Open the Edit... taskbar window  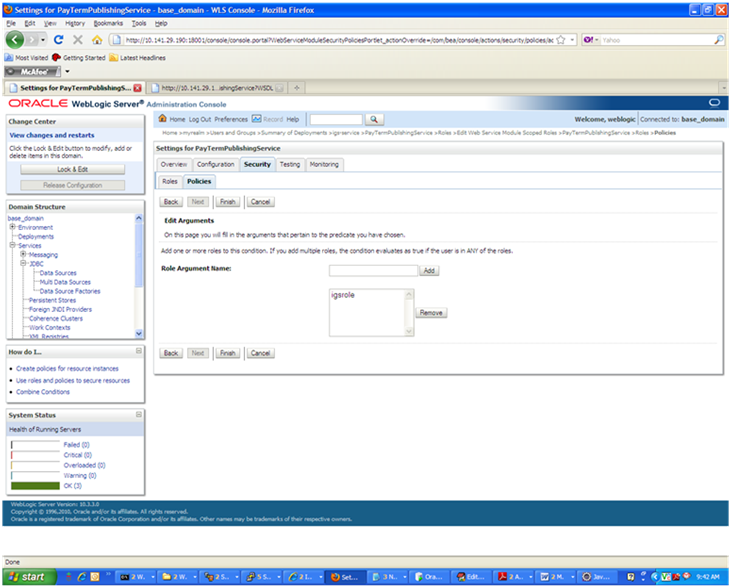pyautogui.click(x=471, y=577)
